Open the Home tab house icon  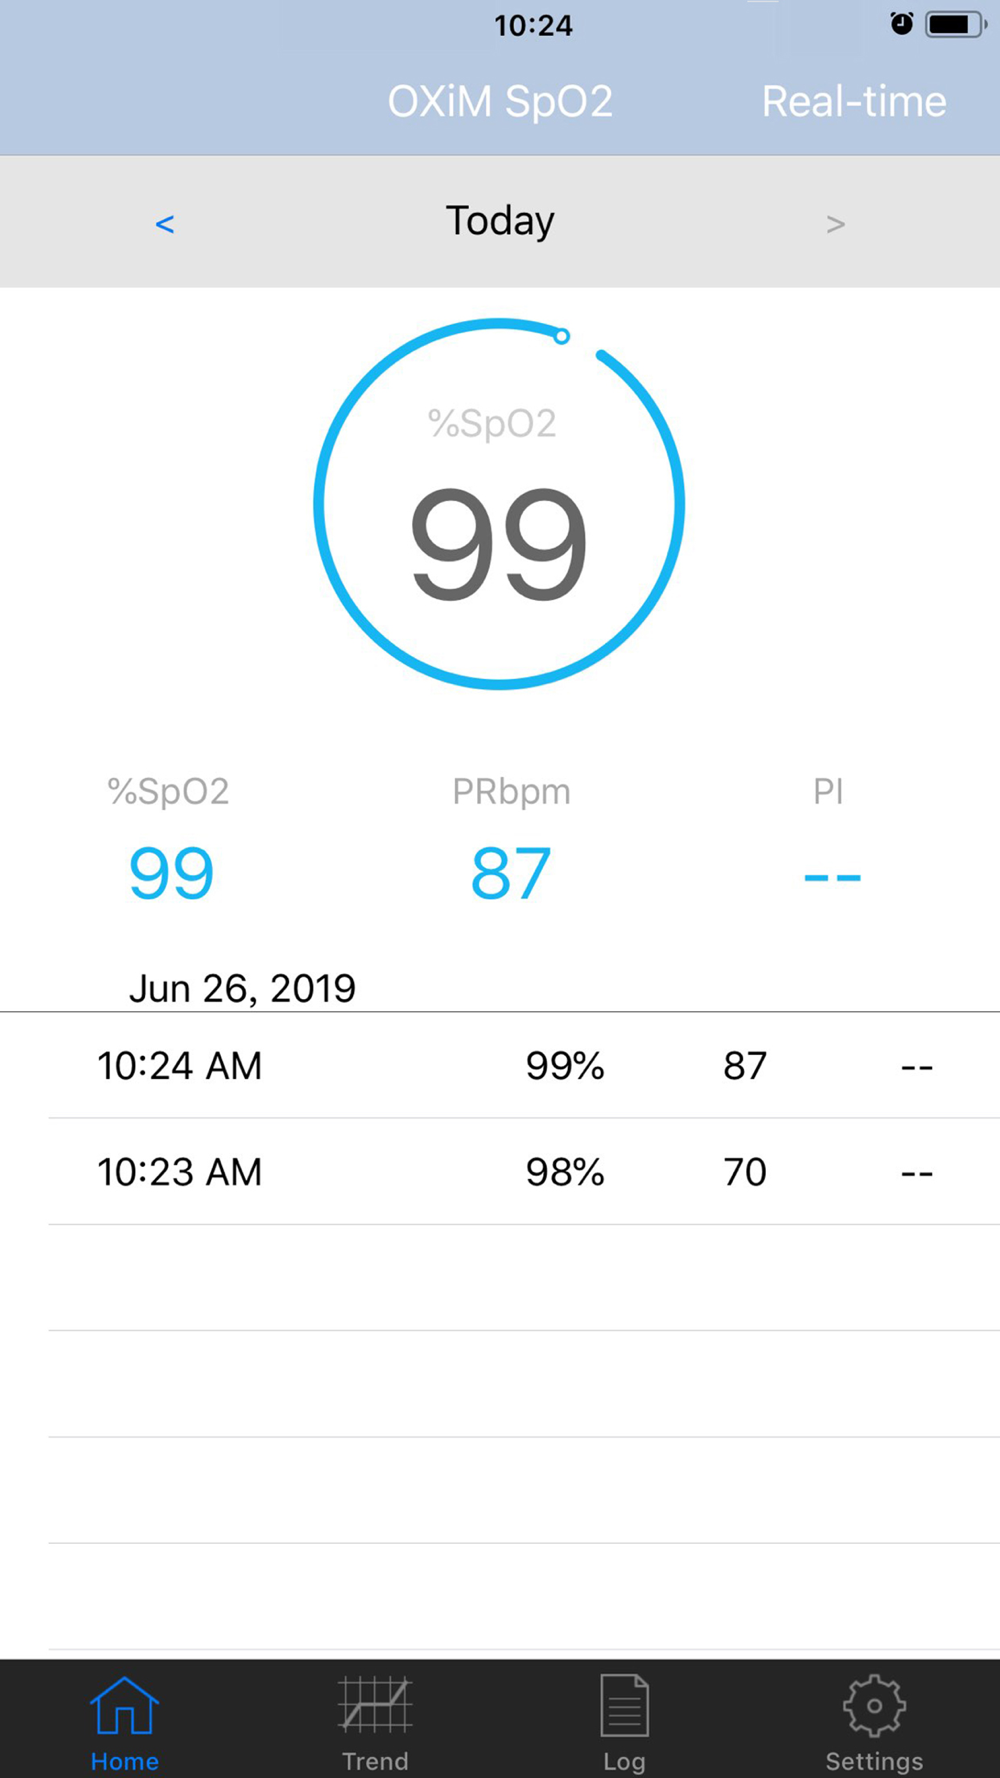[124, 1706]
